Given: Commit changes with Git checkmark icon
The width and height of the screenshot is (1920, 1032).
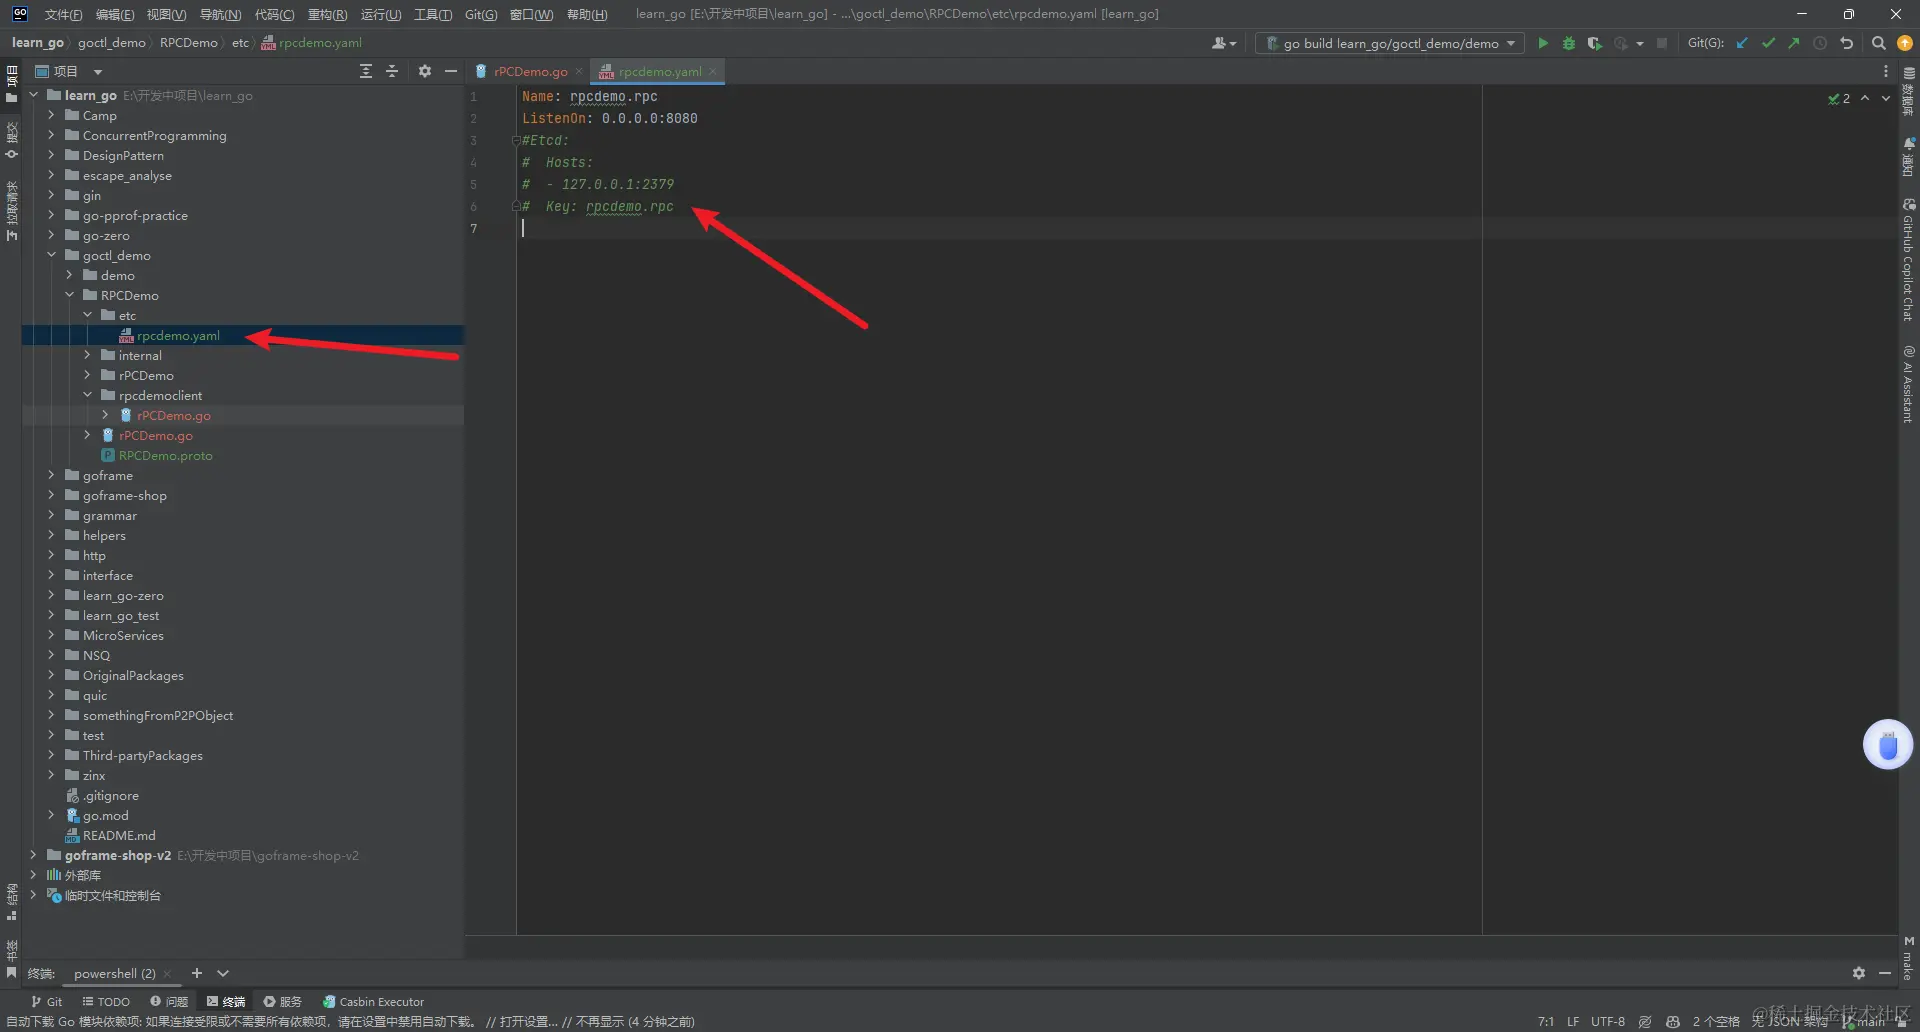Looking at the screenshot, I should [1768, 43].
